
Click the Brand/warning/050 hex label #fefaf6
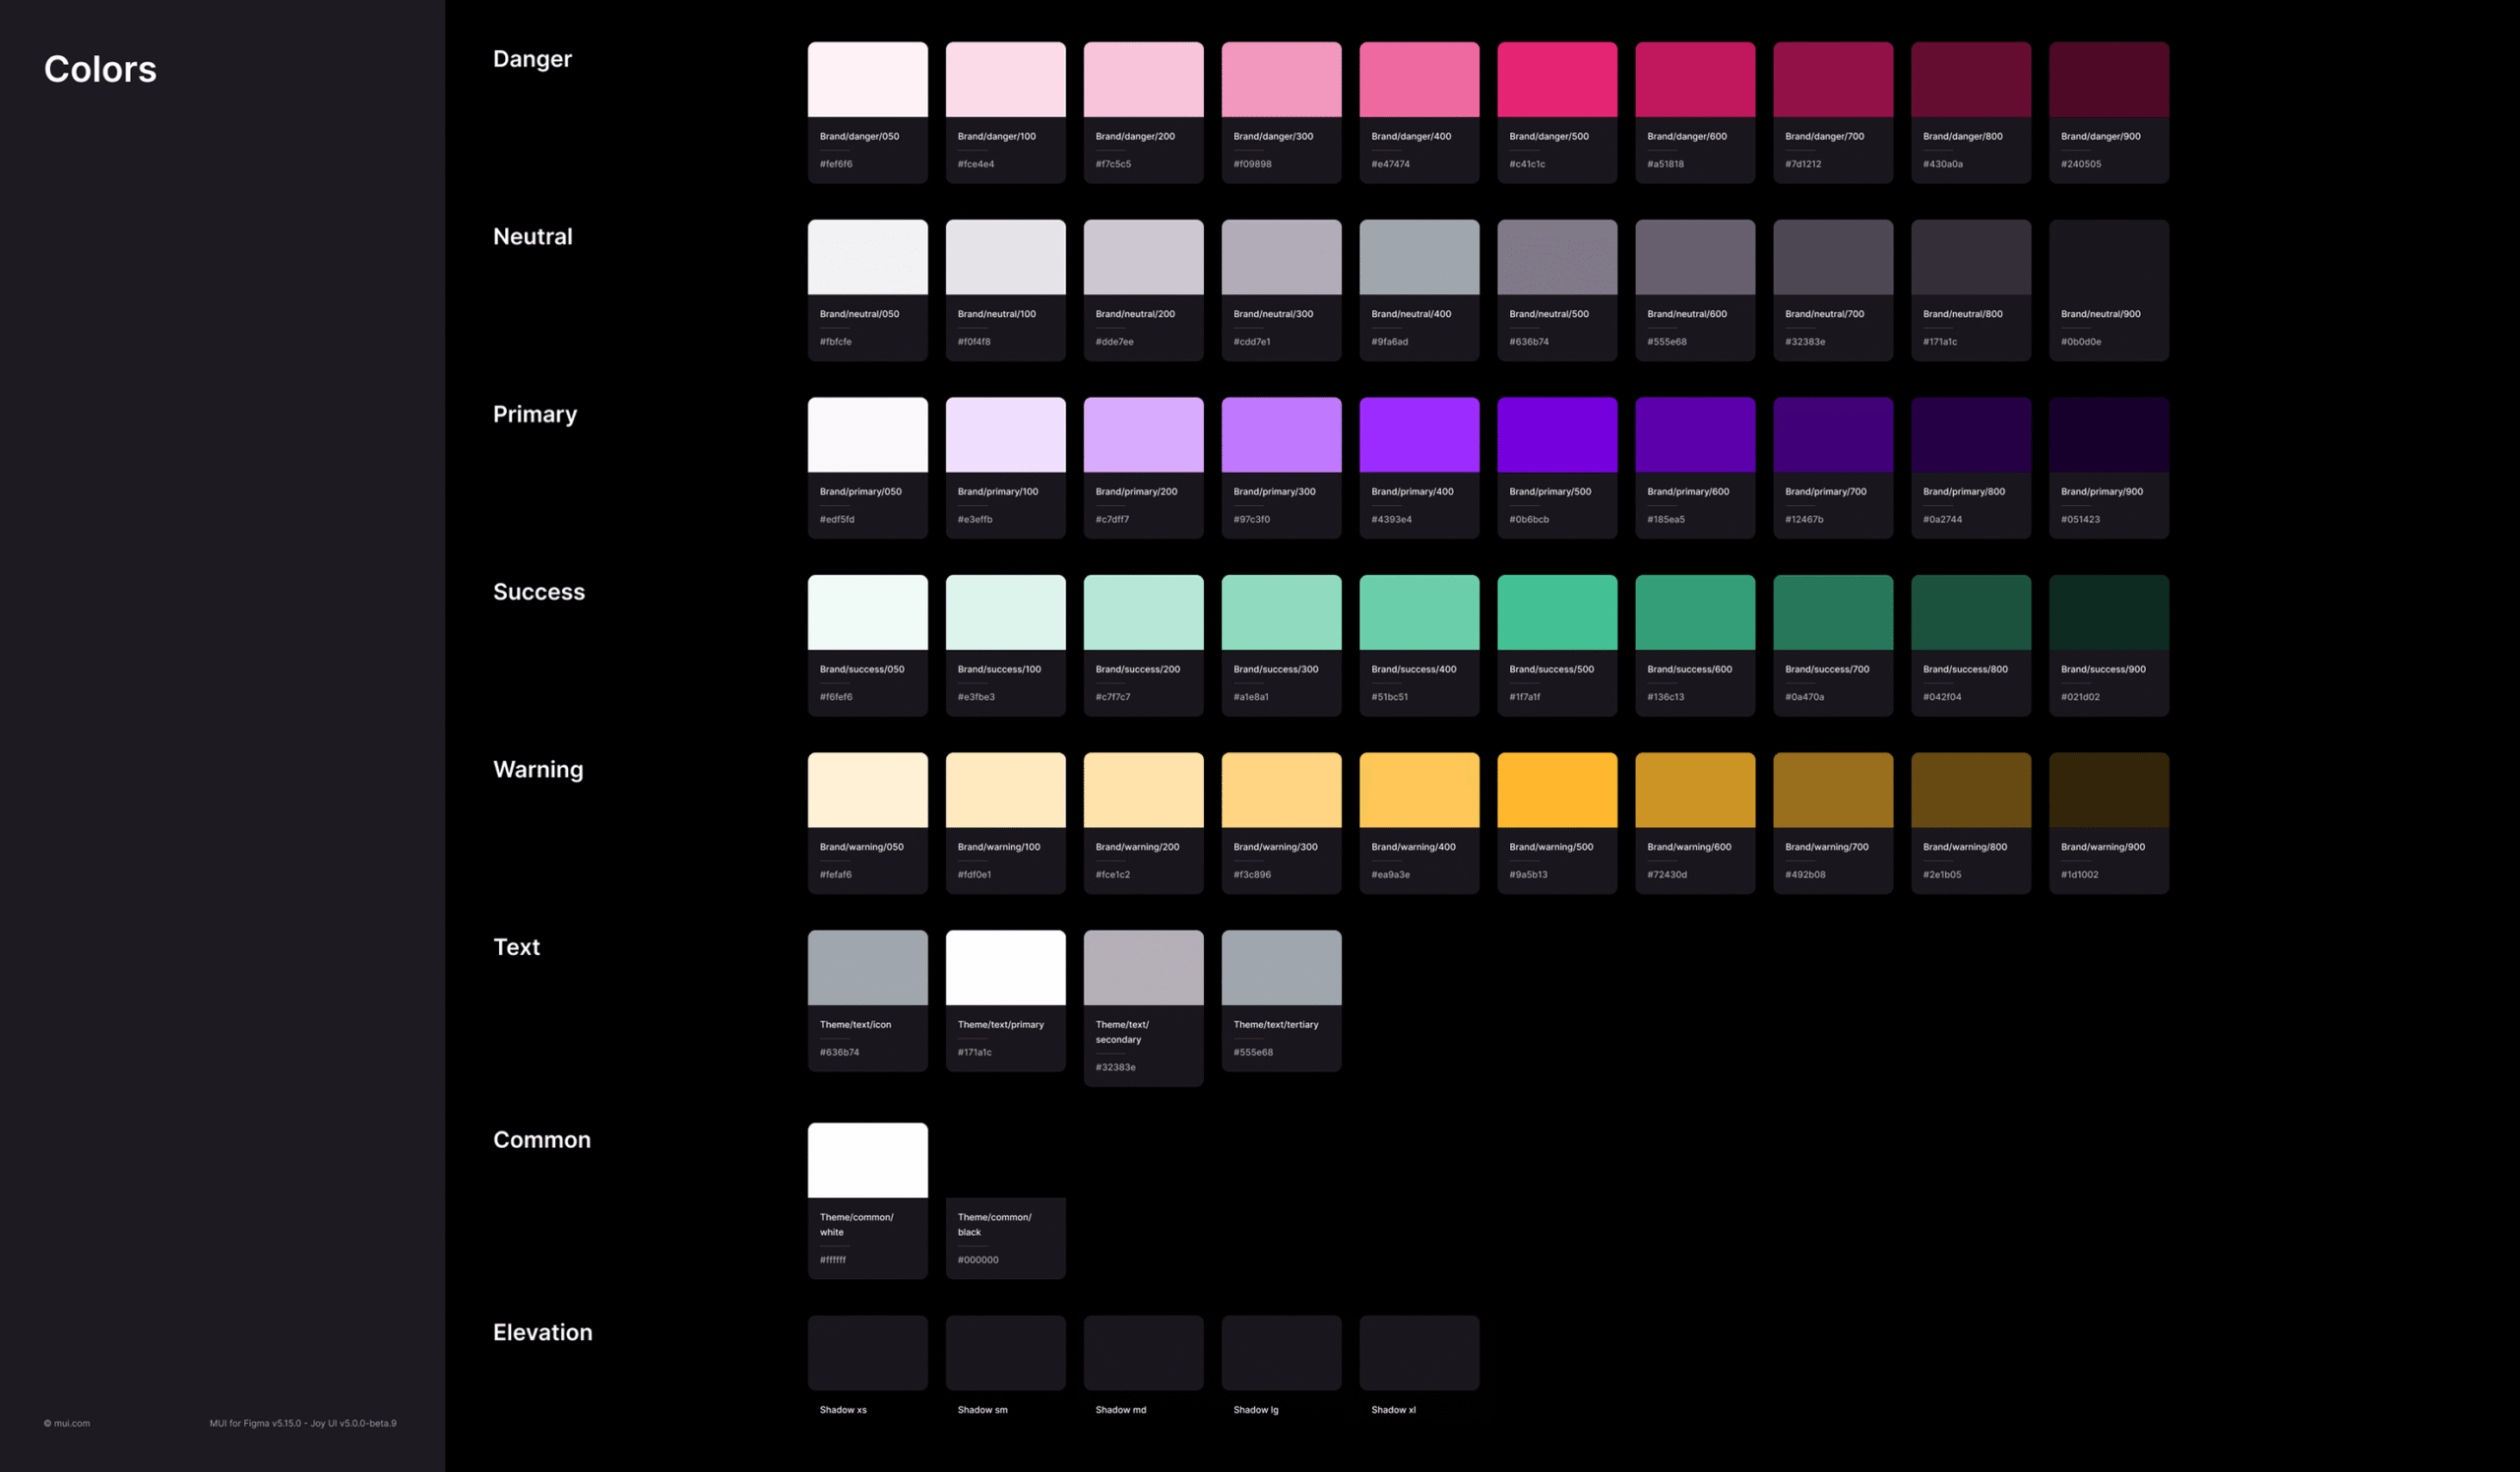pos(835,875)
